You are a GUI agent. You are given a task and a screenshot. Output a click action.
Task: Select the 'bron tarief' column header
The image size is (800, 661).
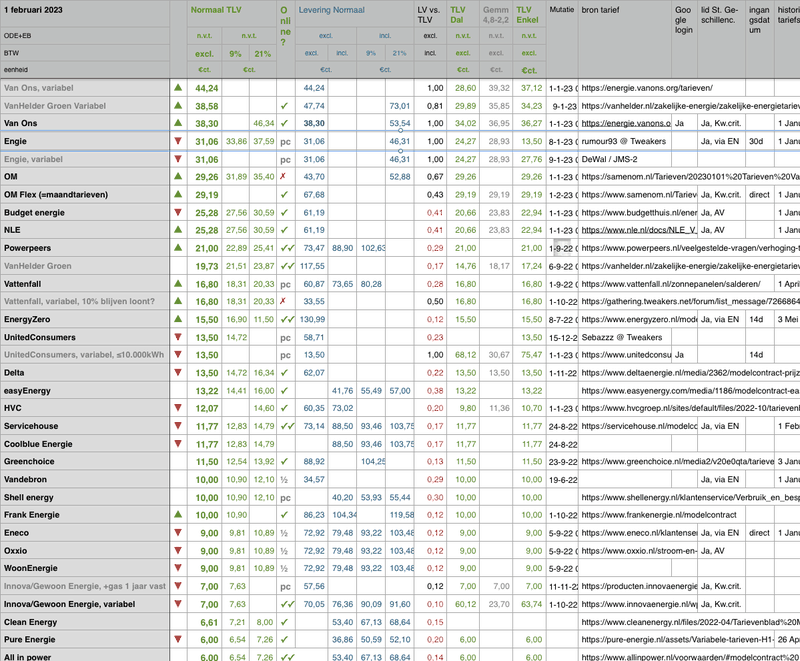pyautogui.click(x=601, y=10)
